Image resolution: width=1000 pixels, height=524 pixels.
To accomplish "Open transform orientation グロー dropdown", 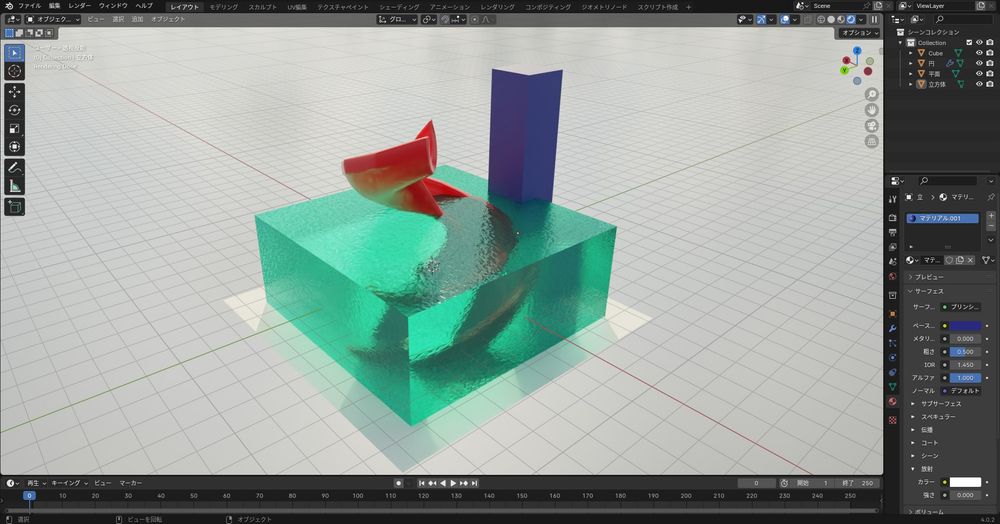I will point(397,20).
